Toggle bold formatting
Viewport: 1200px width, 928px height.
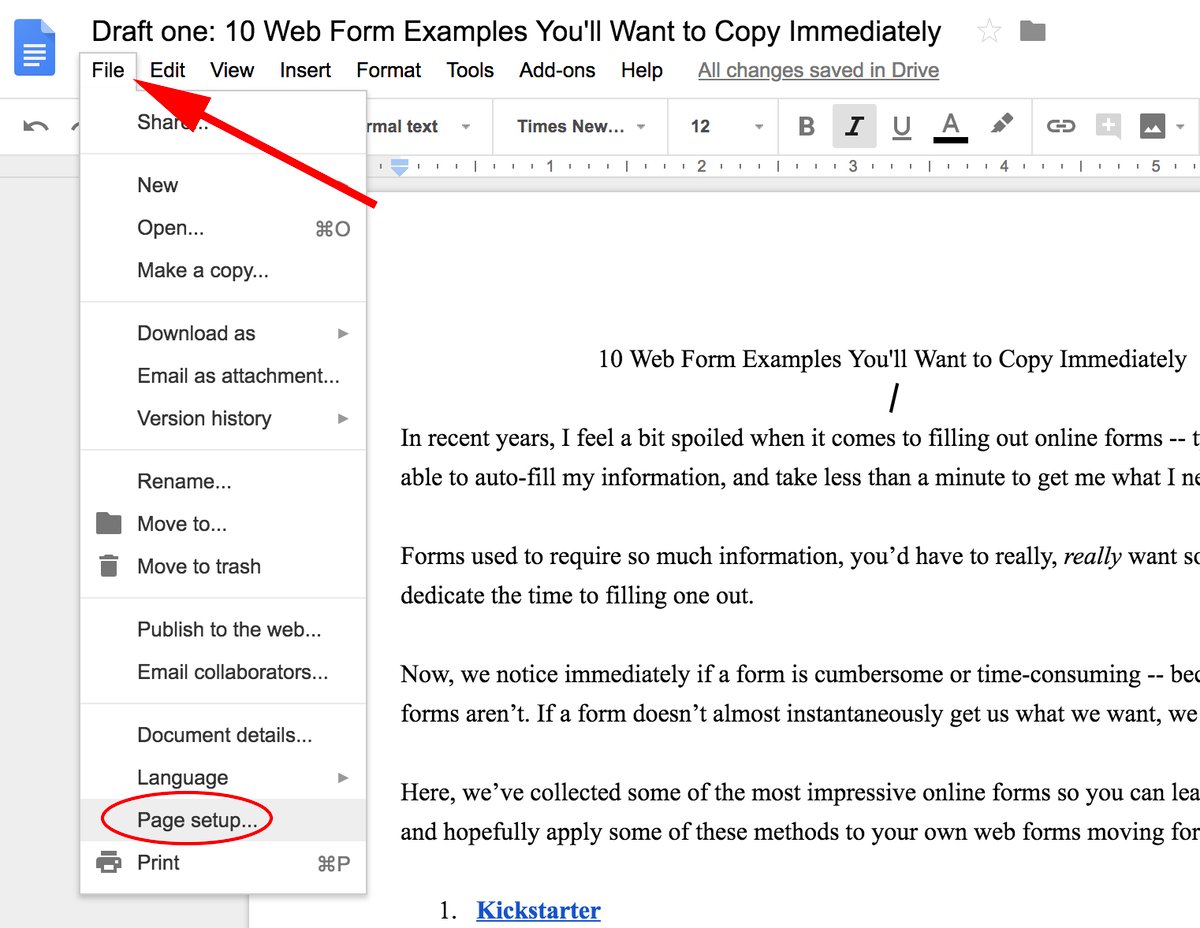(806, 126)
